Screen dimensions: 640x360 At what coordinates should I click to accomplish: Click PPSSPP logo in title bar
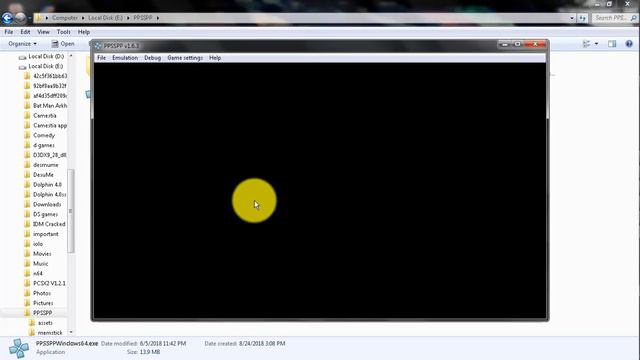98,45
